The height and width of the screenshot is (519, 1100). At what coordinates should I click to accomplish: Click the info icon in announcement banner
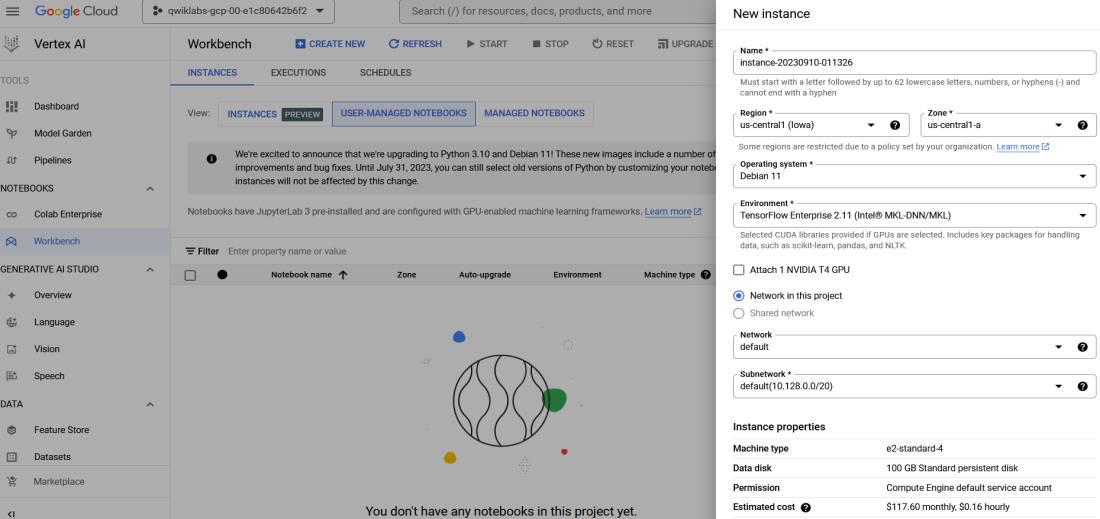(x=211, y=159)
